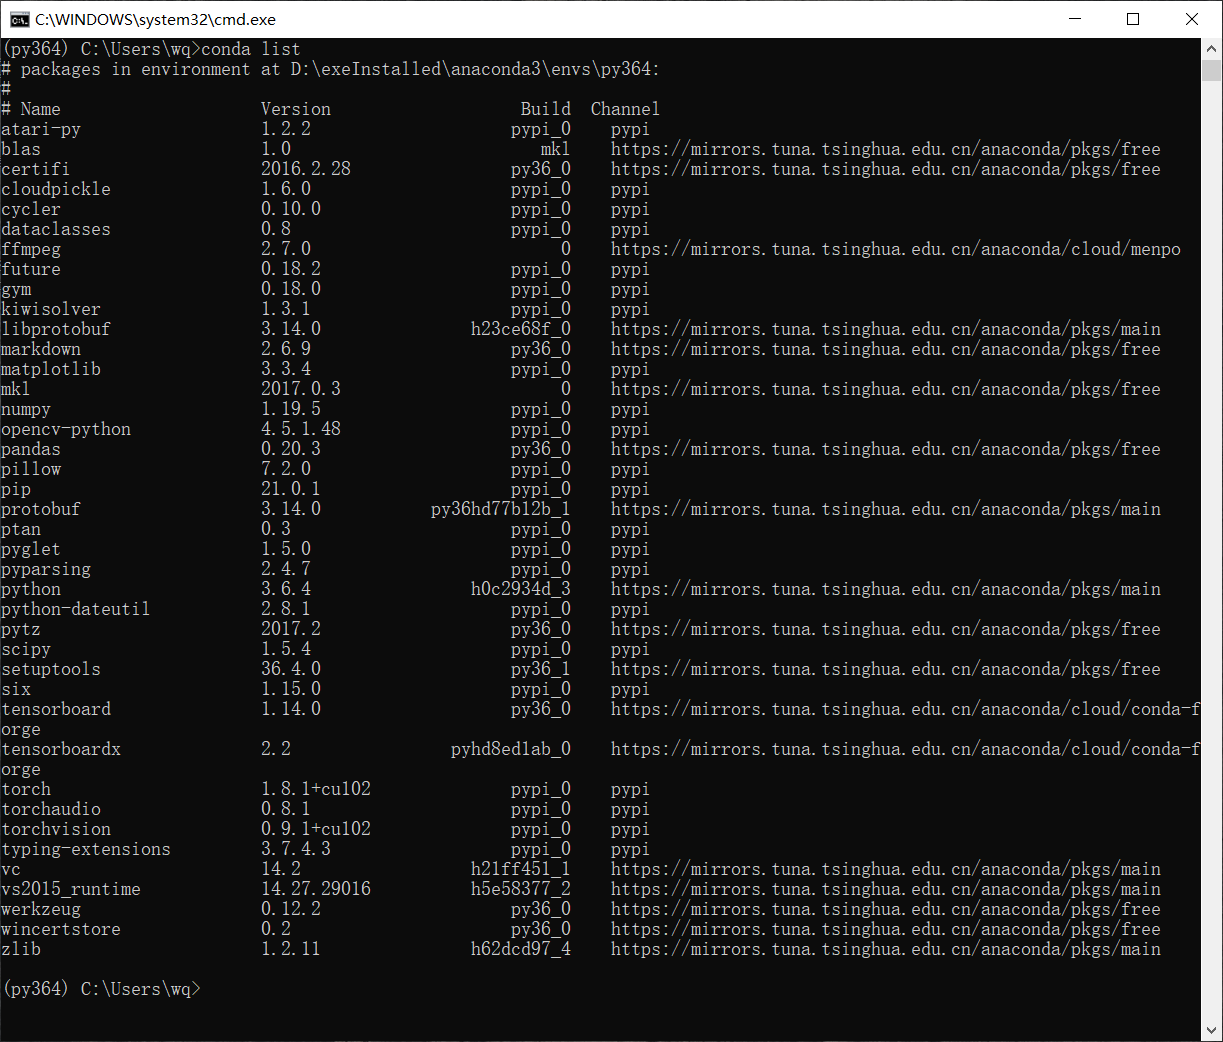Click the 'werkzeug' package name
Viewport: 1223px width, 1042px height.
41,909
